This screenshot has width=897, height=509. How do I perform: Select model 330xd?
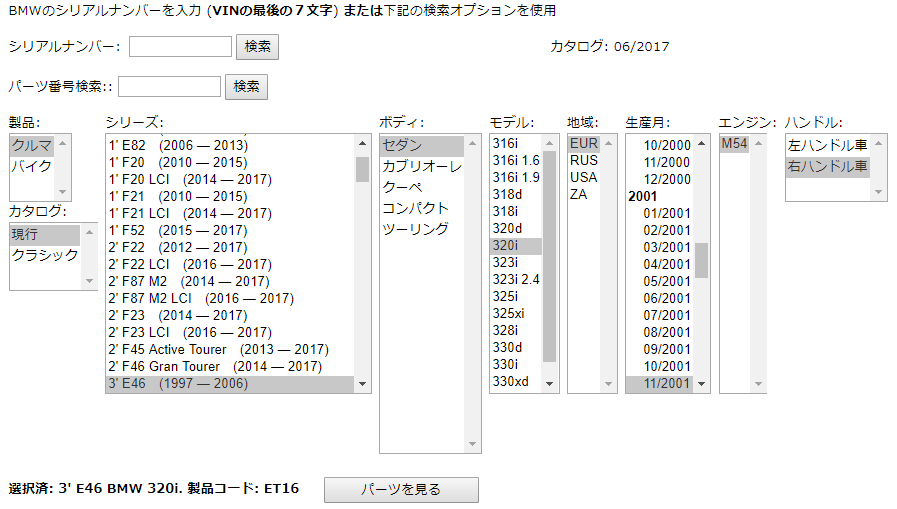(516, 382)
